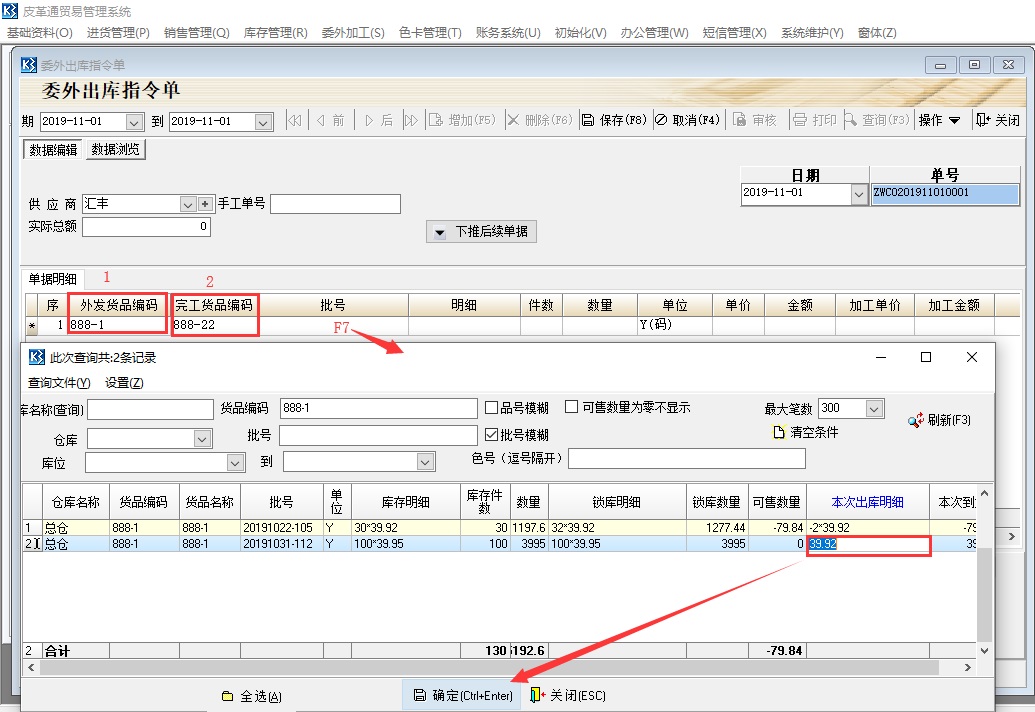1035x712 pixels.
Task: Toggle the 可售数量为零不显示 checkbox
Action: pos(571,407)
